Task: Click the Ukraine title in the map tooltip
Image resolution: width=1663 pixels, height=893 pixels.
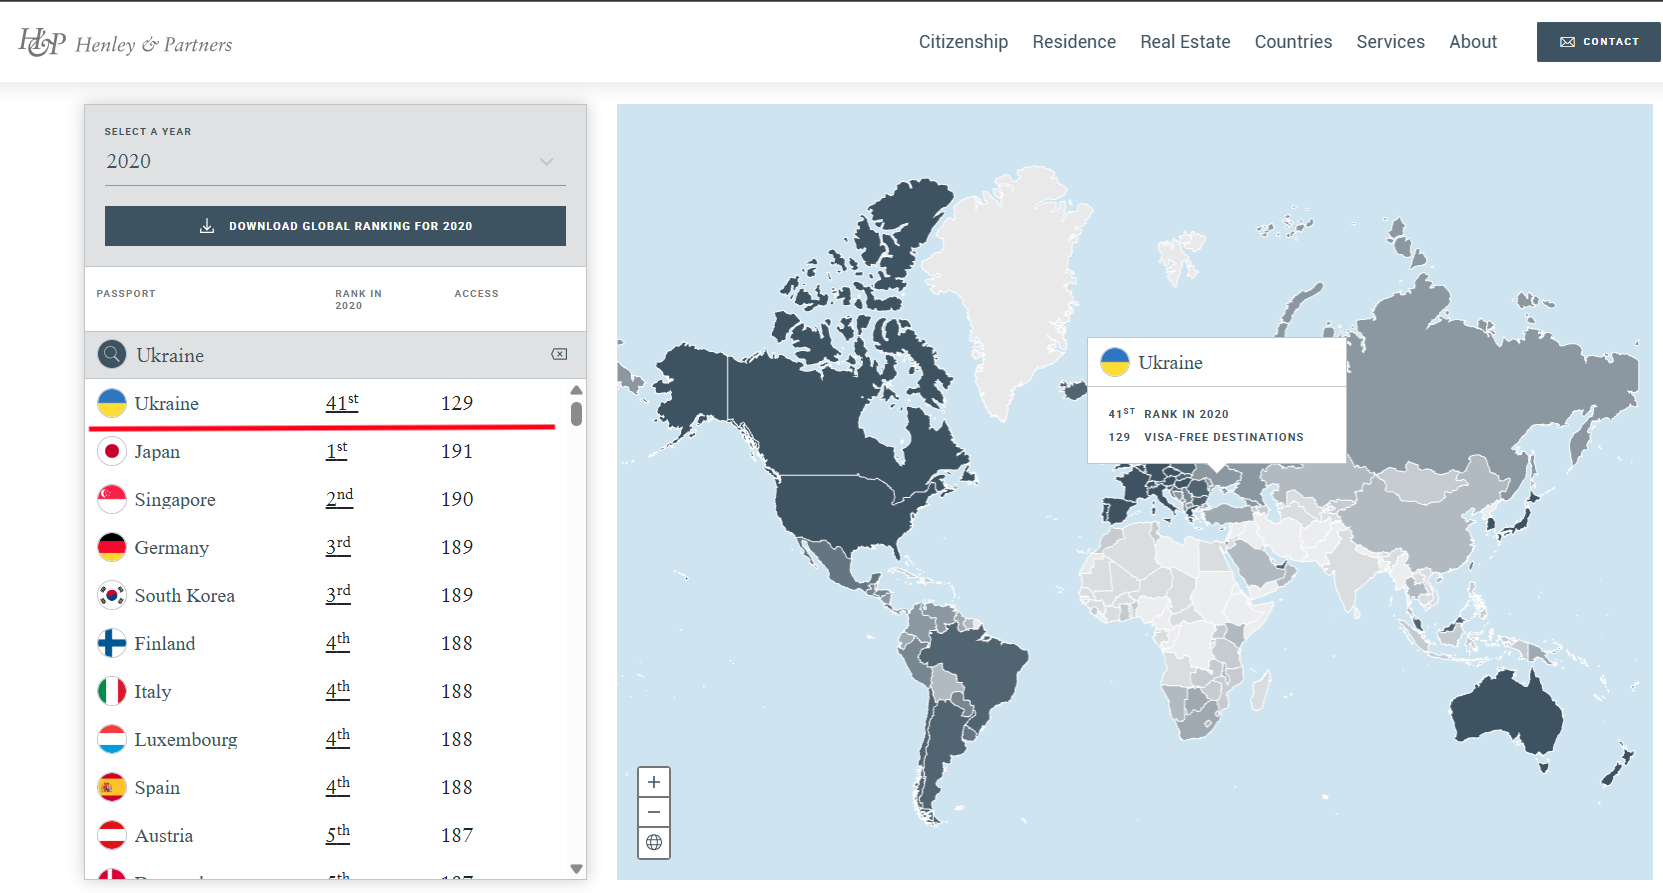Action: (x=1170, y=363)
